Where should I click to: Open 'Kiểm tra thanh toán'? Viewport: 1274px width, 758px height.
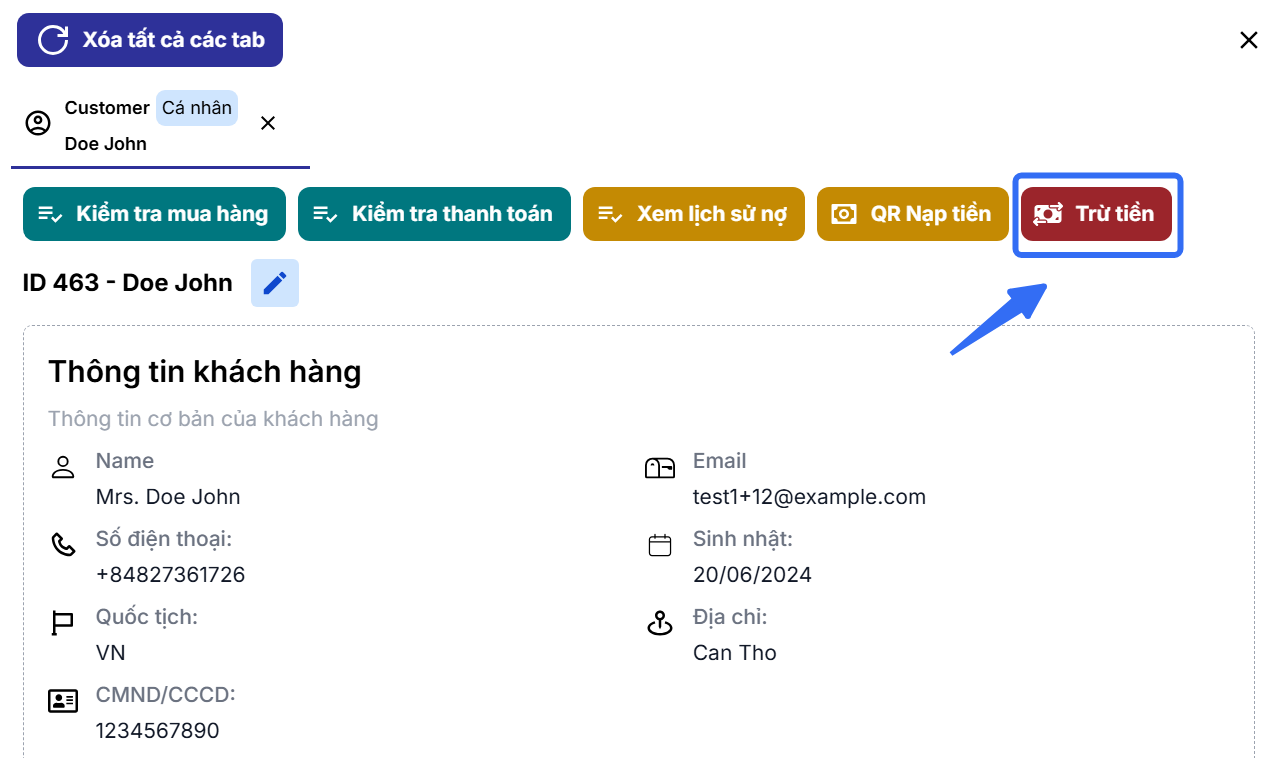coord(434,214)
